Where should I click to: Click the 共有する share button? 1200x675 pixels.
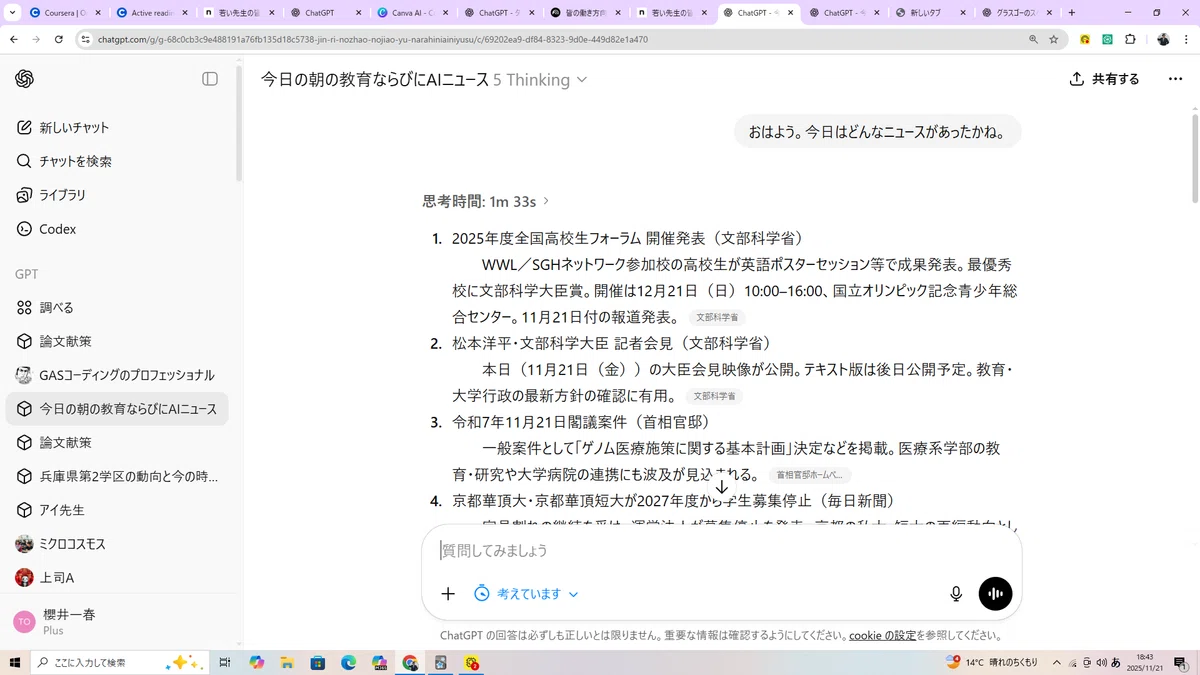coord(1104,79)
